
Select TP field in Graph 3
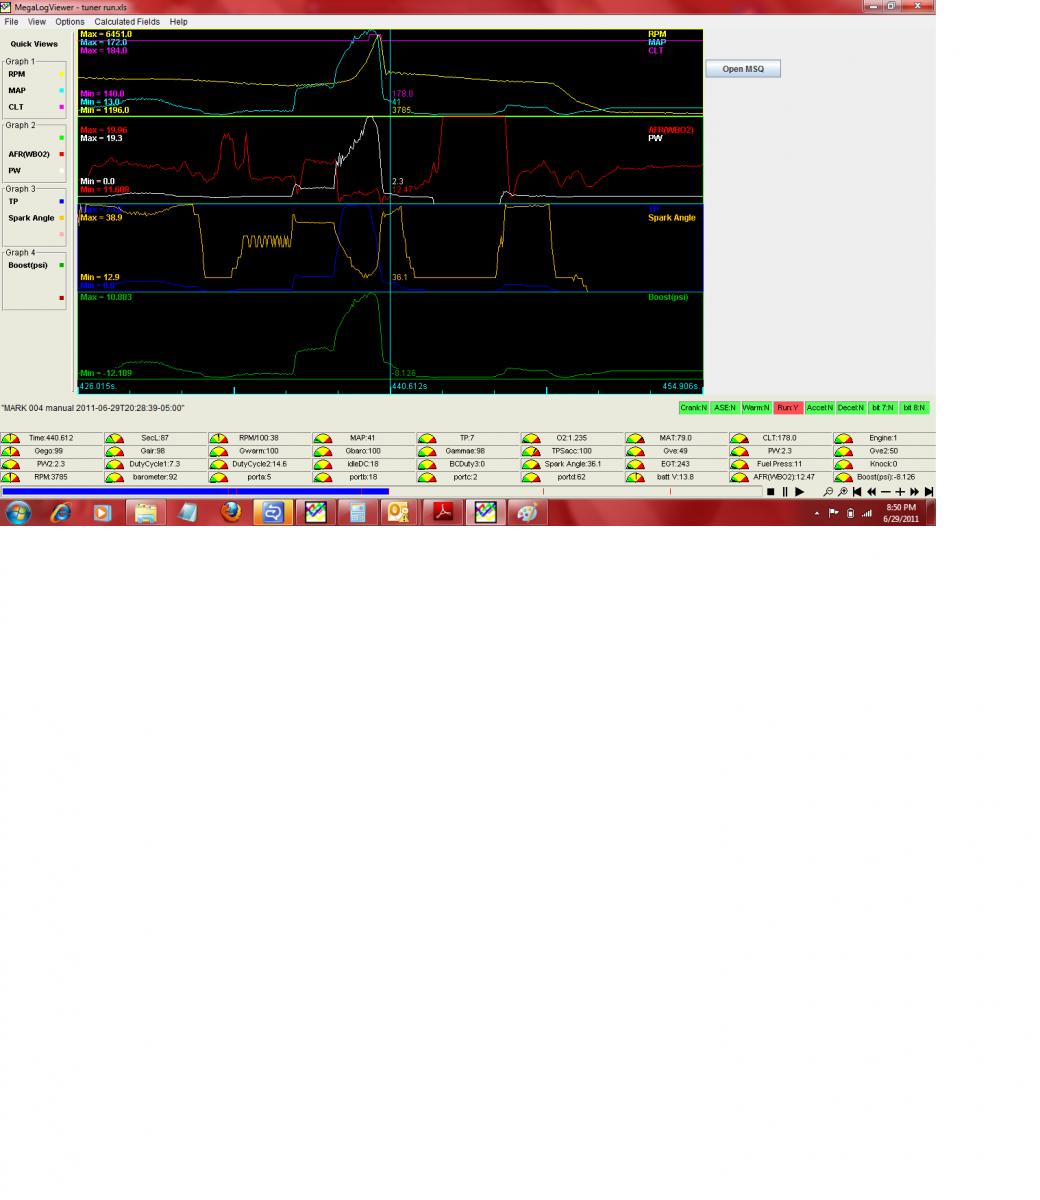coord(13,201)
